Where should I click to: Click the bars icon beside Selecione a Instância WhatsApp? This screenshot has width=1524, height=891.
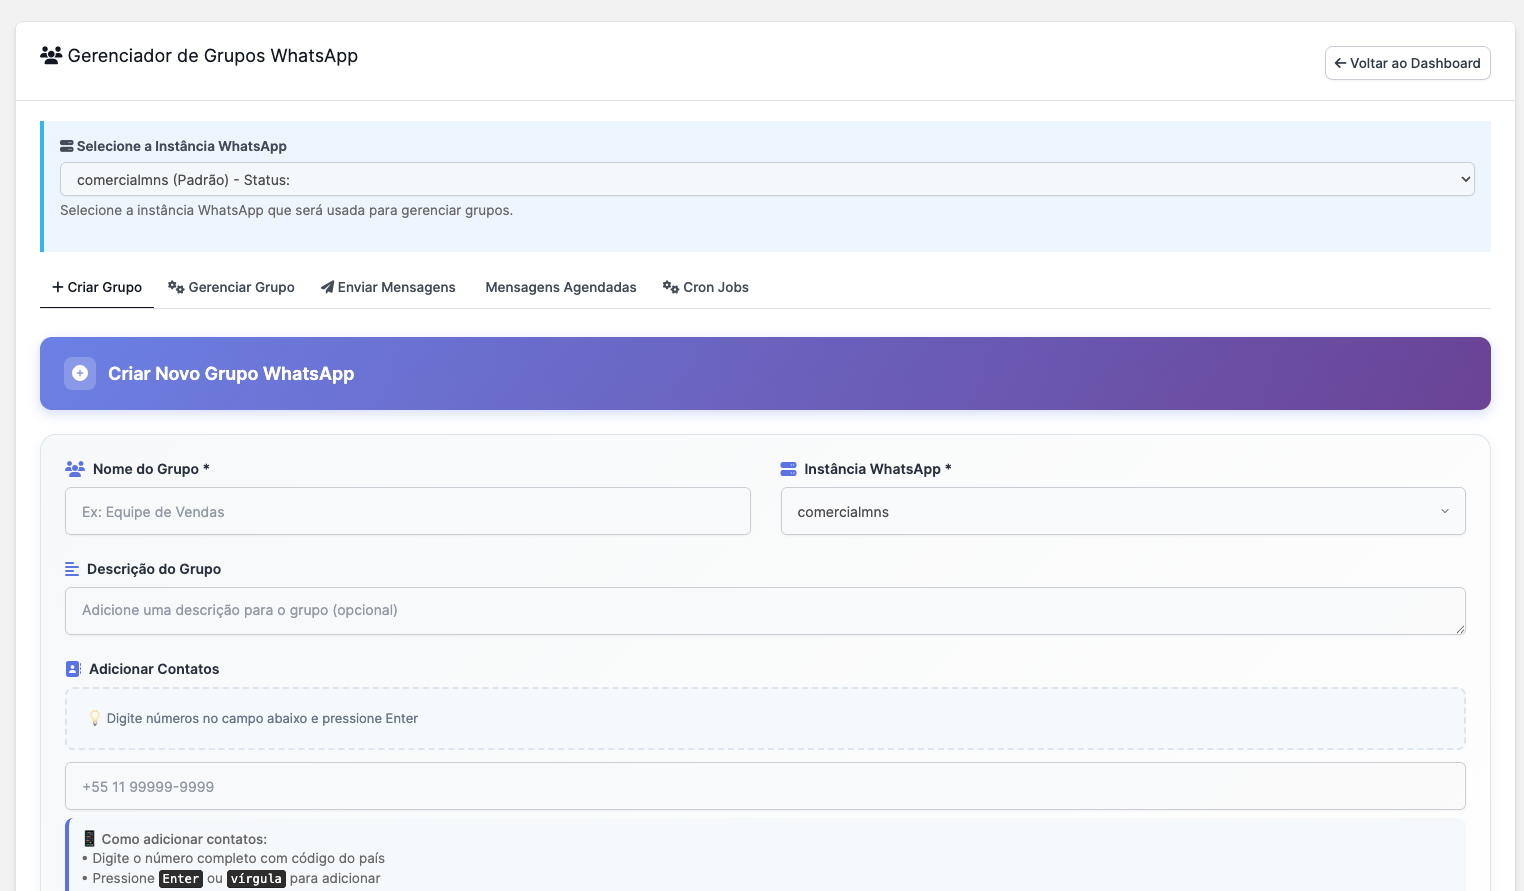tap(66, 145)
